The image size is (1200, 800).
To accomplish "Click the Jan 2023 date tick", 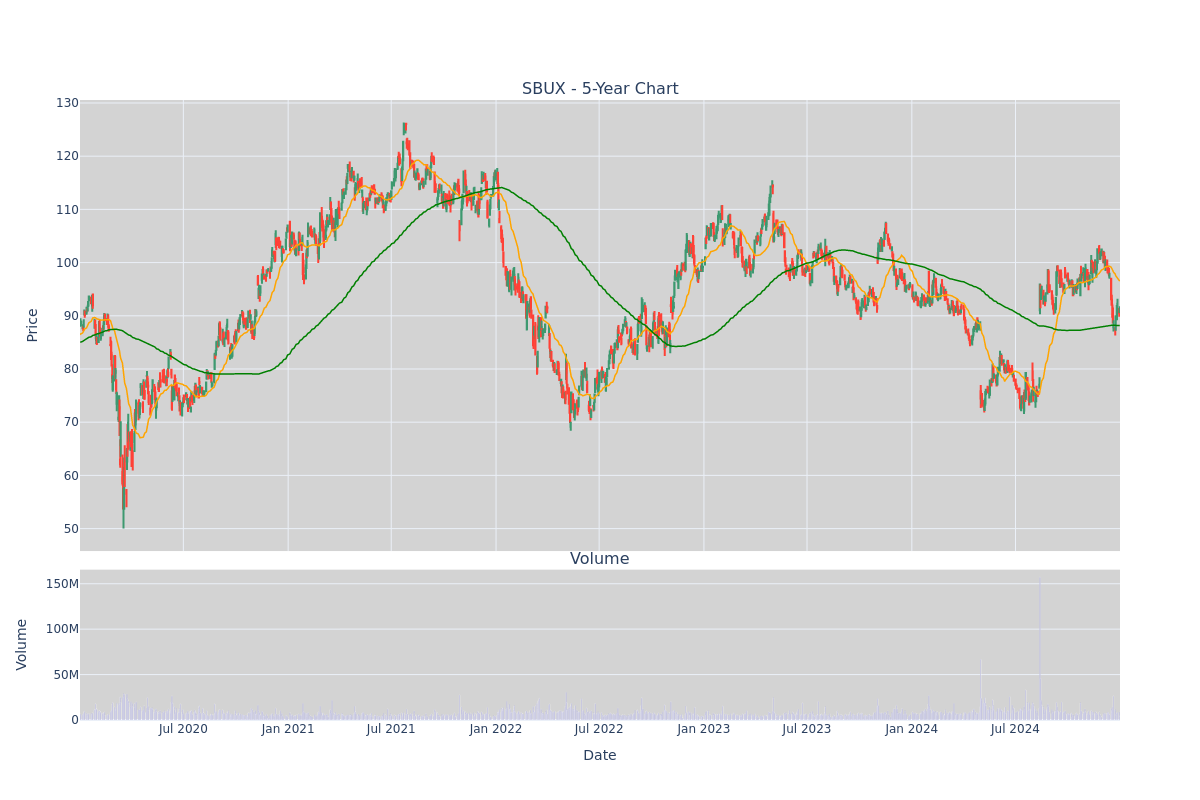I will coord(704,729).
